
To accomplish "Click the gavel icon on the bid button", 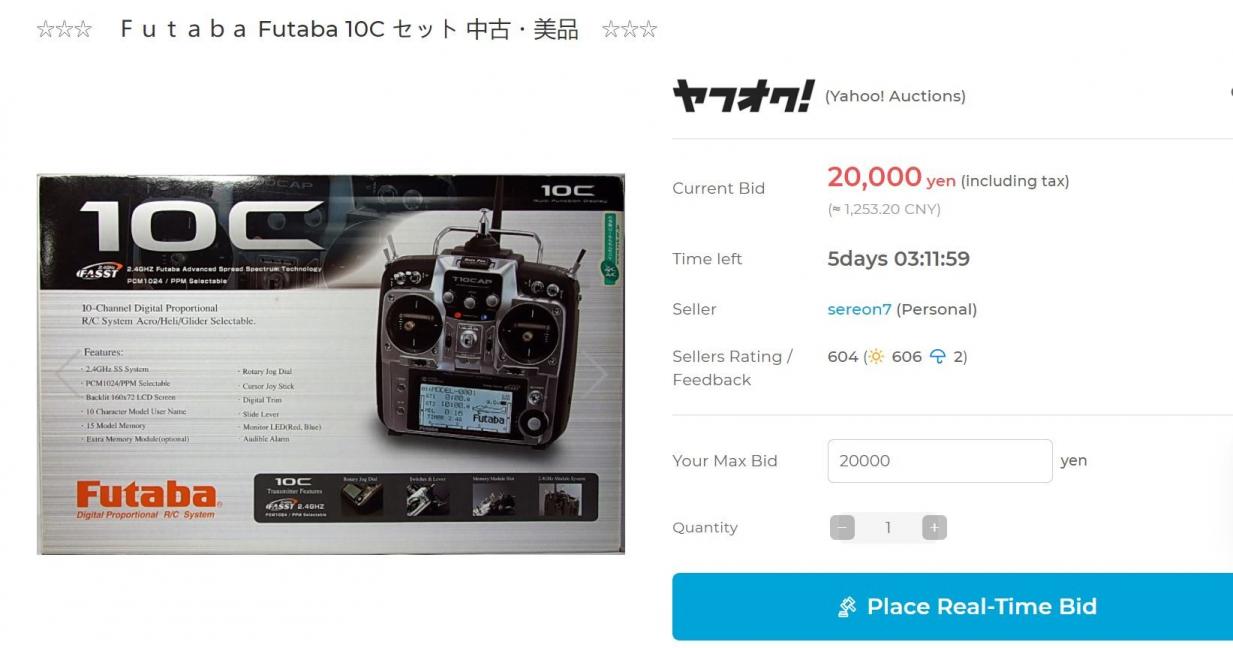I will point(847,607).
